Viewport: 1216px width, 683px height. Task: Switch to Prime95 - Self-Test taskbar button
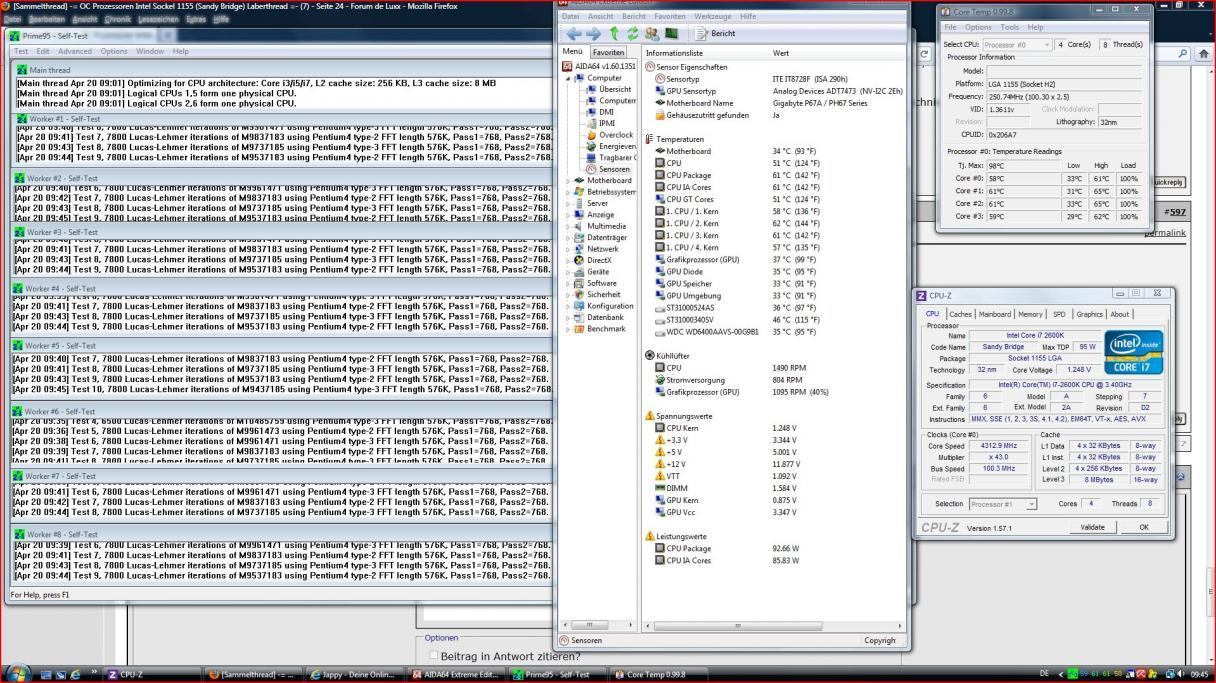pyautogui.click(x=558, y=675)
